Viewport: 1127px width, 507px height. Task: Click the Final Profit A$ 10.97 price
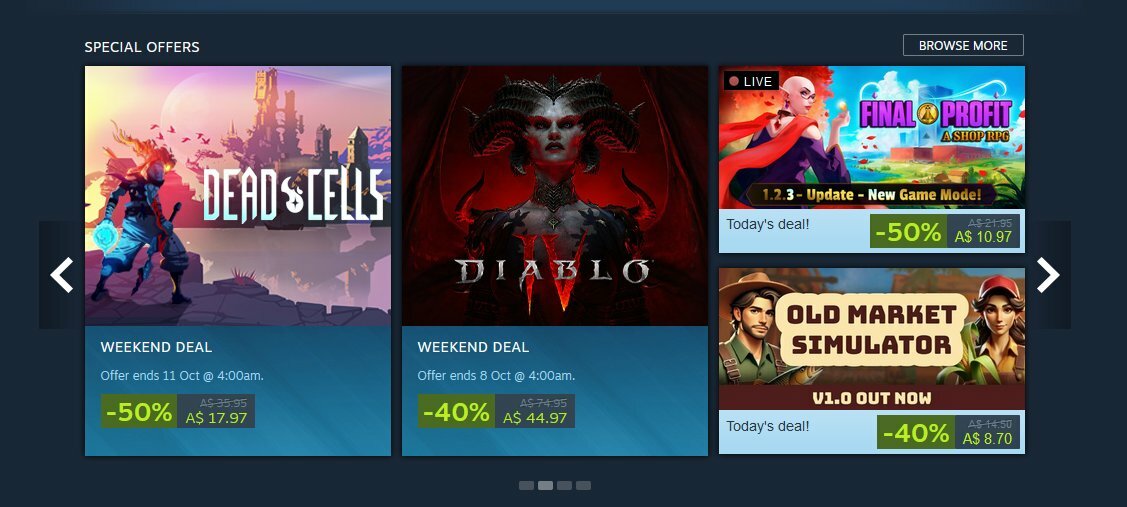[x=983, y=237]
